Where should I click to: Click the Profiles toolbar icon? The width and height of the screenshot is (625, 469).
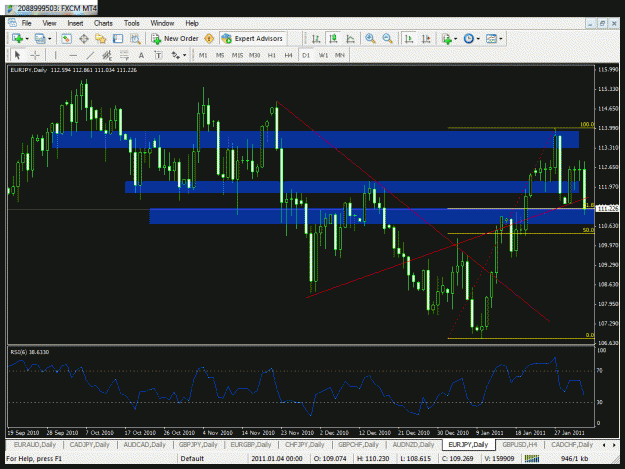click(x=40, y=39)
